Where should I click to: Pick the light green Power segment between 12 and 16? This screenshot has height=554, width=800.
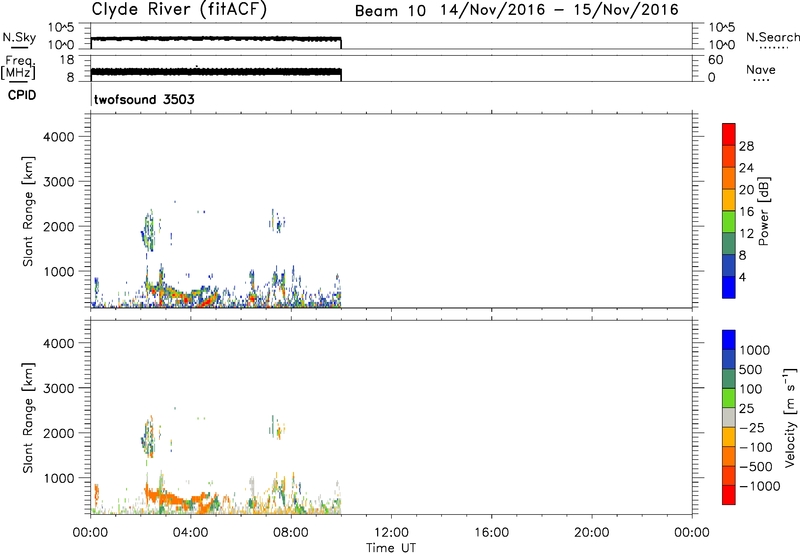(729, 221)
